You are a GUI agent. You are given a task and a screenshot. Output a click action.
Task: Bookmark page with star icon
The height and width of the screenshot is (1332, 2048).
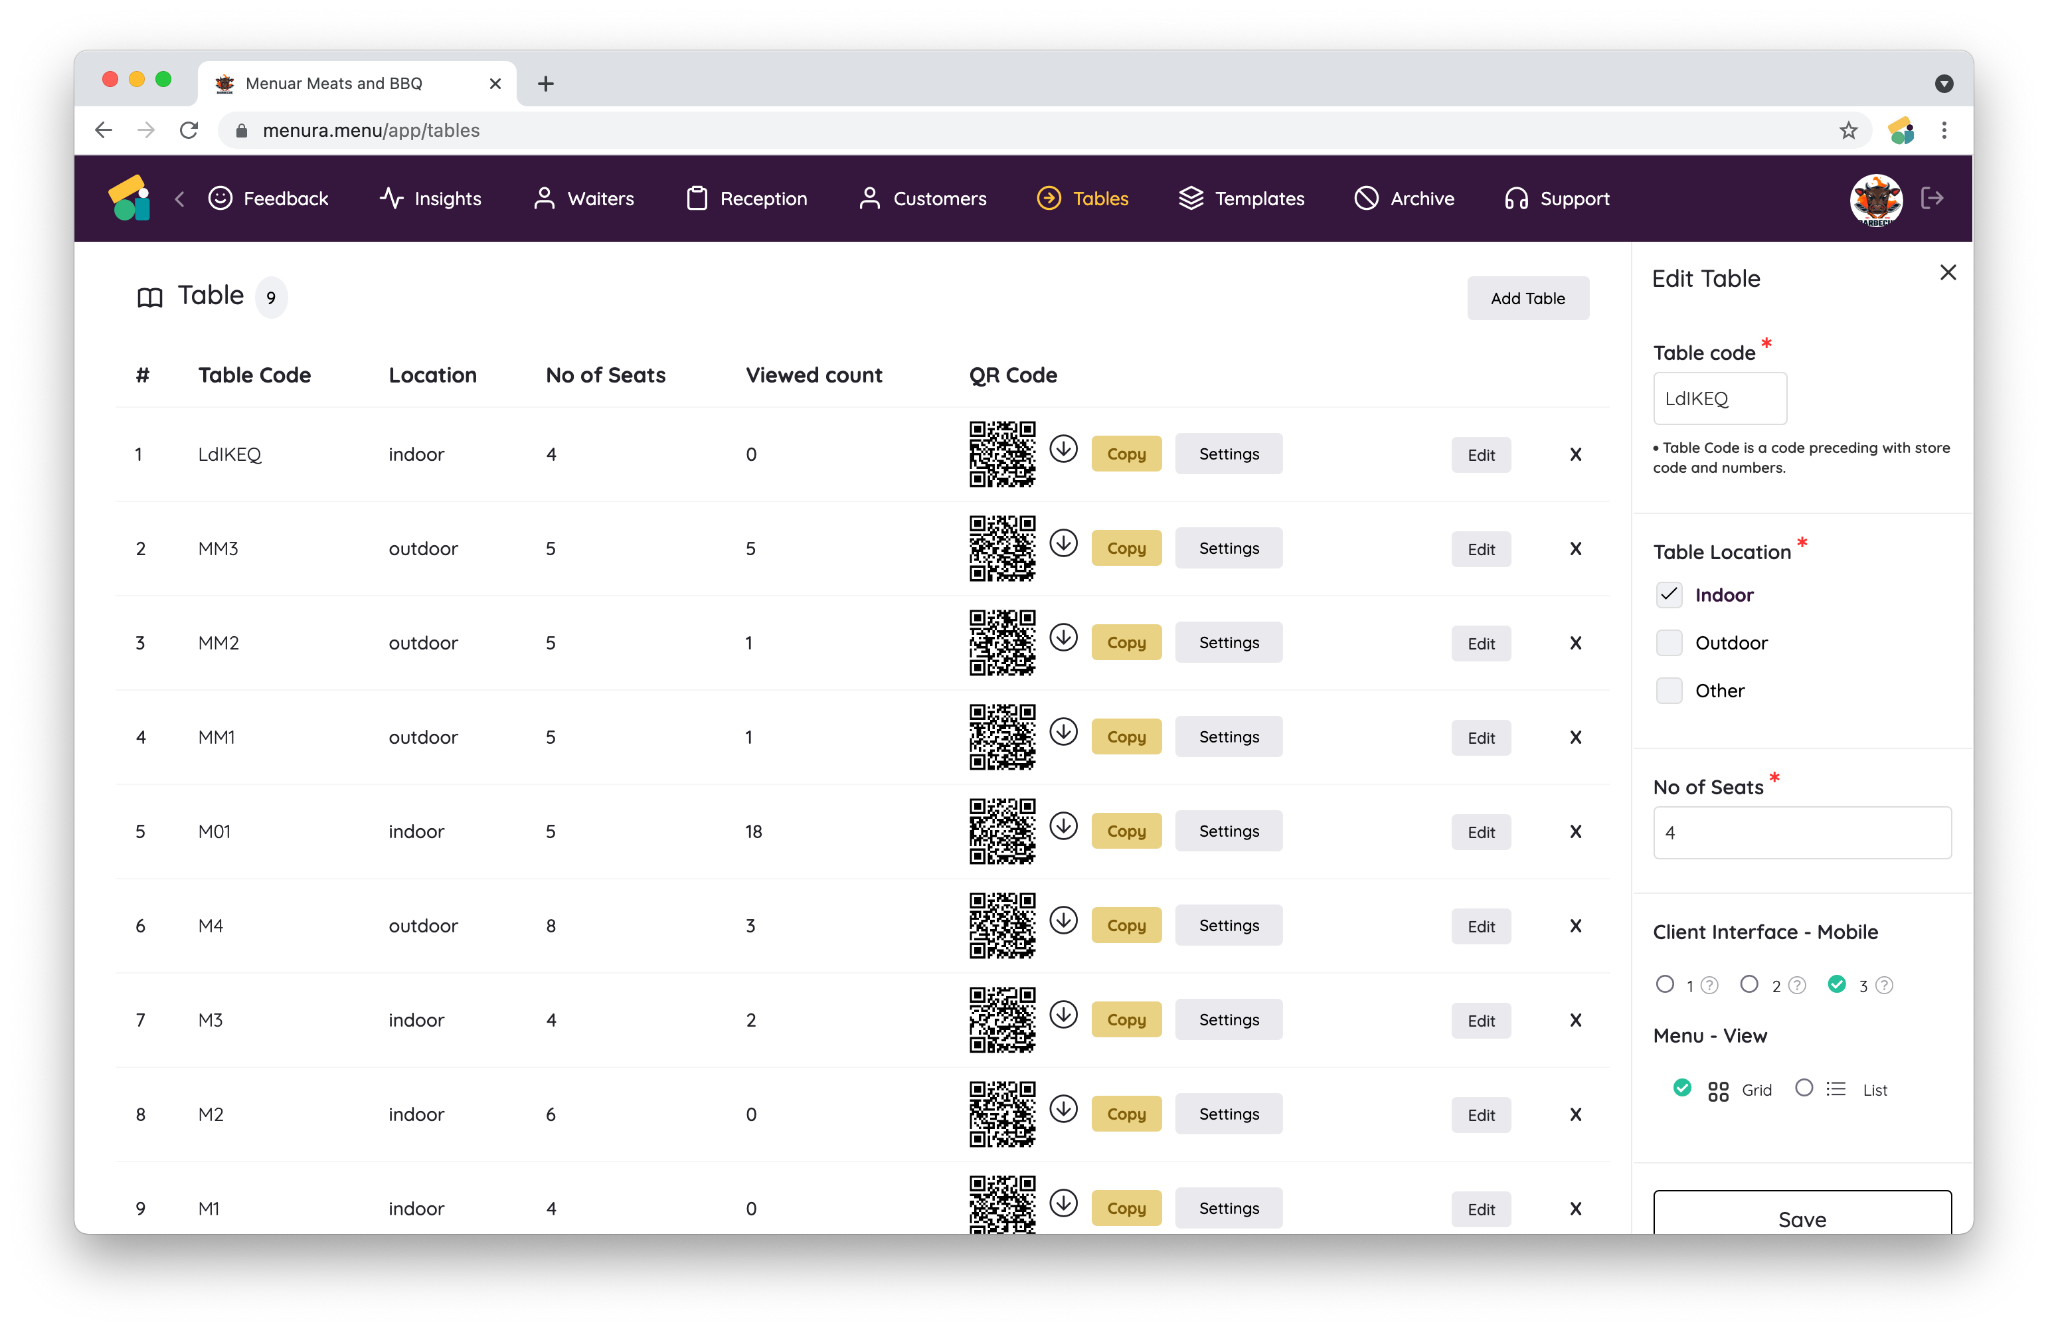click(1848, 130)
